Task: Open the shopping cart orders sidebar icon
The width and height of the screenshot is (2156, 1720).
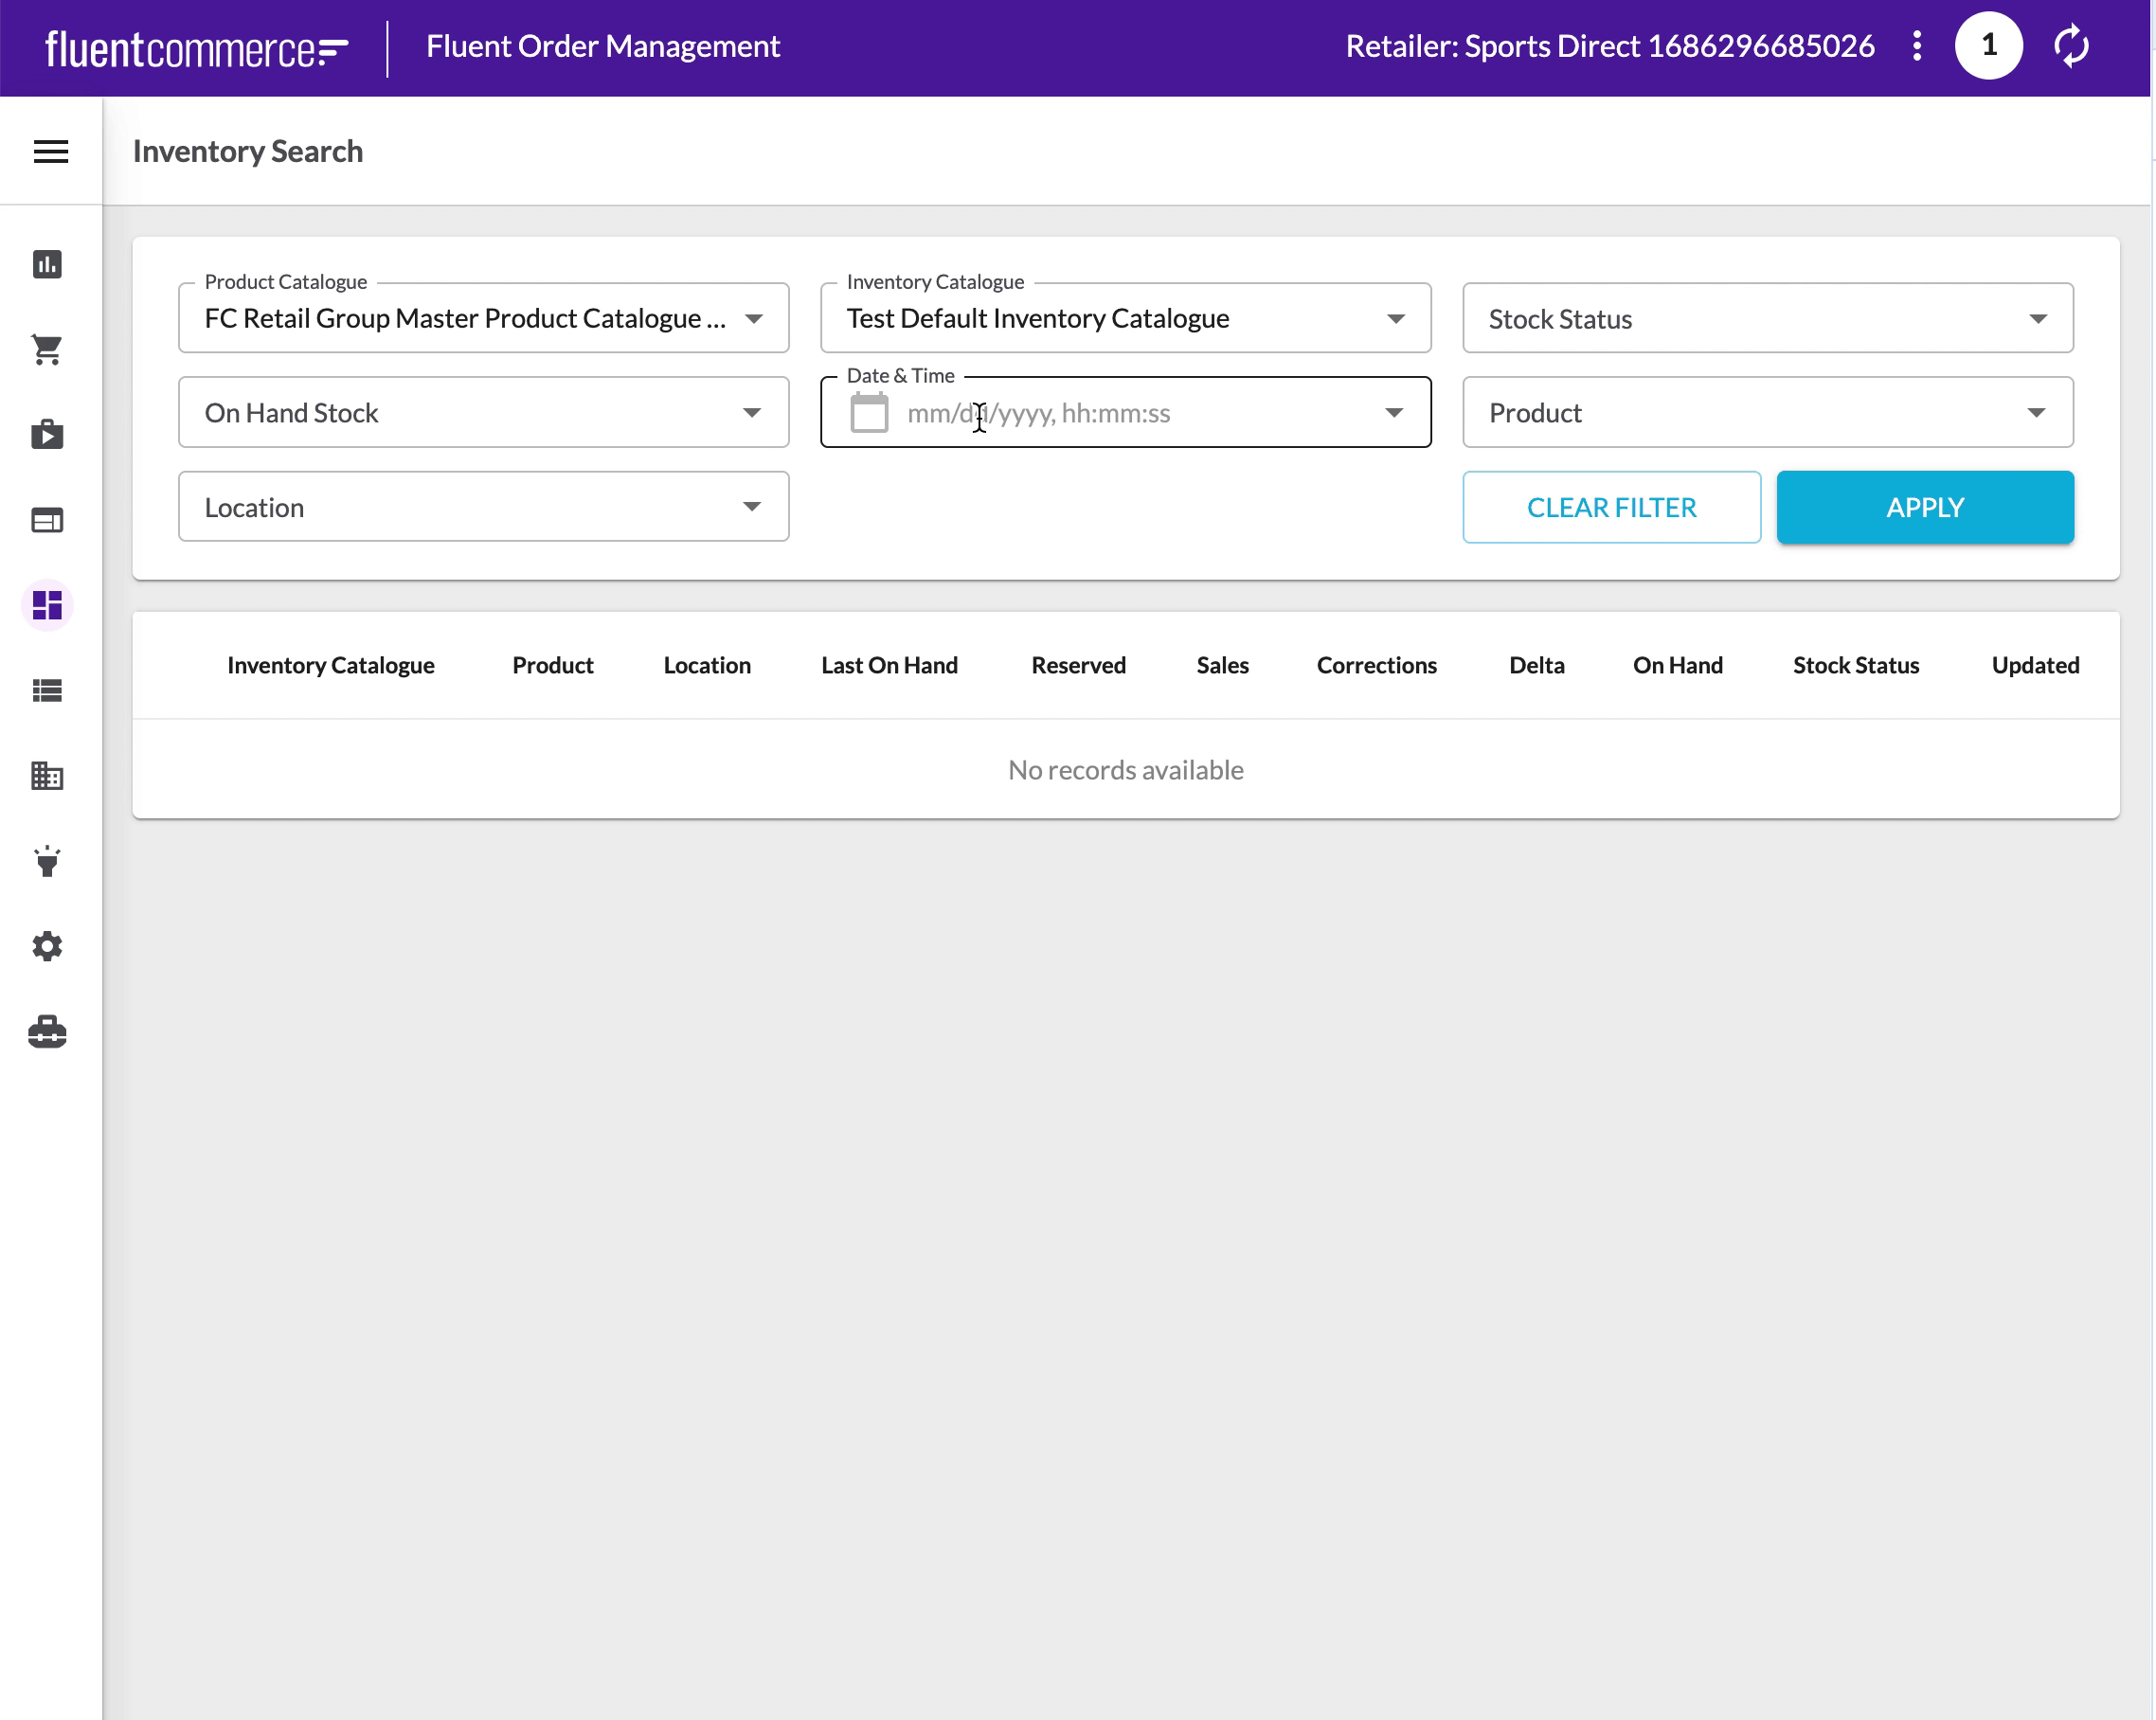Action: click(x=47, y=349)
